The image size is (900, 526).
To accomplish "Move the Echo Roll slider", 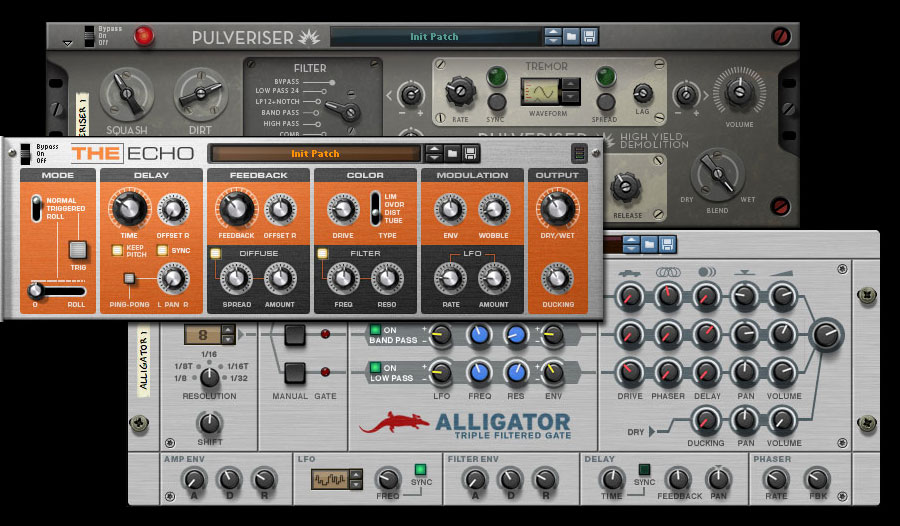I will click(x=57, y=291).
